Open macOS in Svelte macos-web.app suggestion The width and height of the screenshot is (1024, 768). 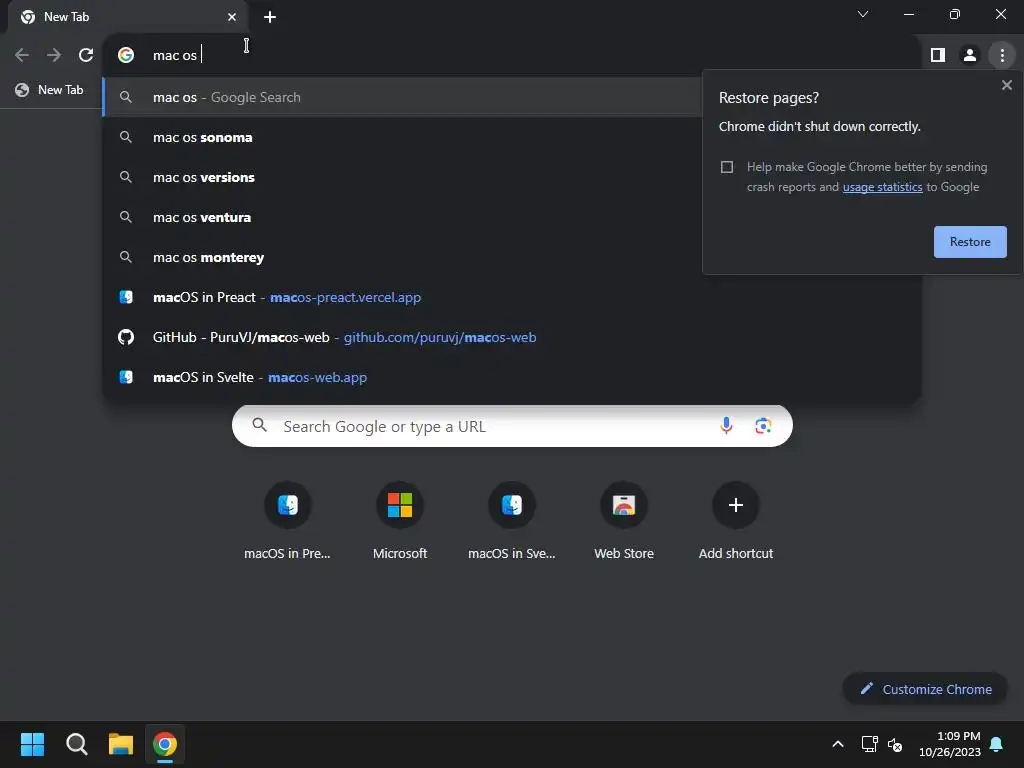511,377
